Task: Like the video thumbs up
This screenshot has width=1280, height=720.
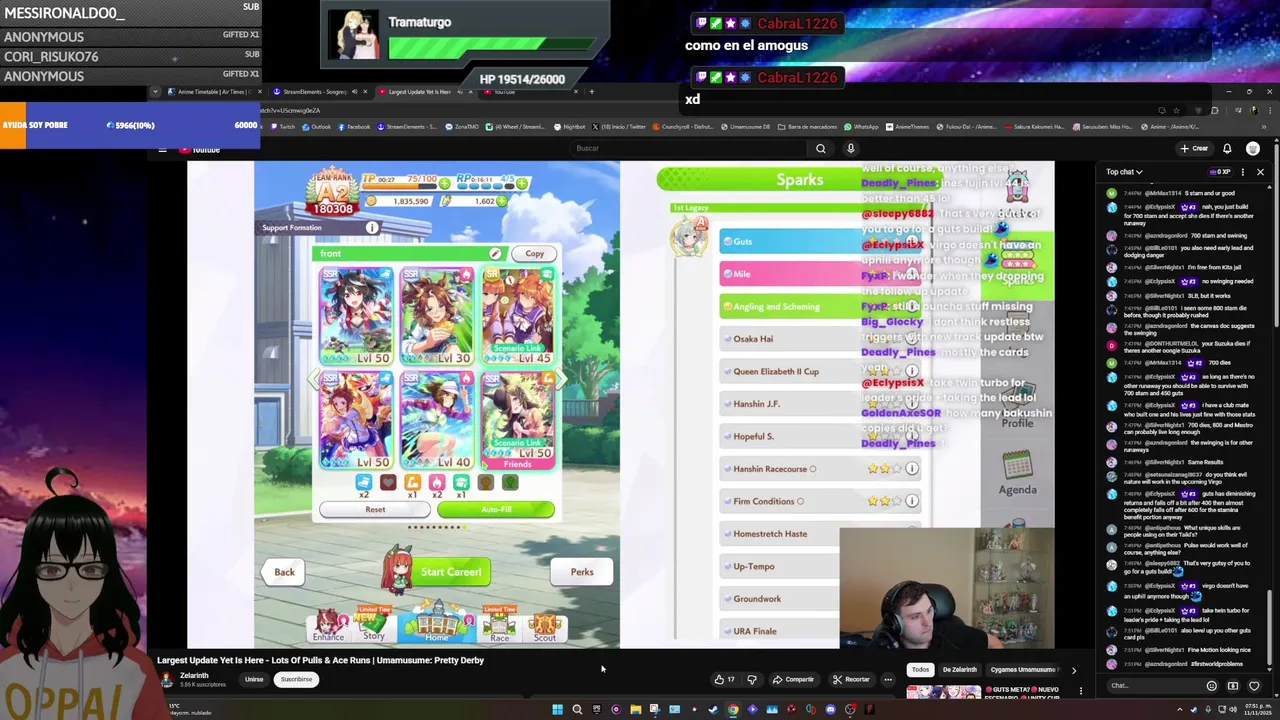Action: coord(724,679)
